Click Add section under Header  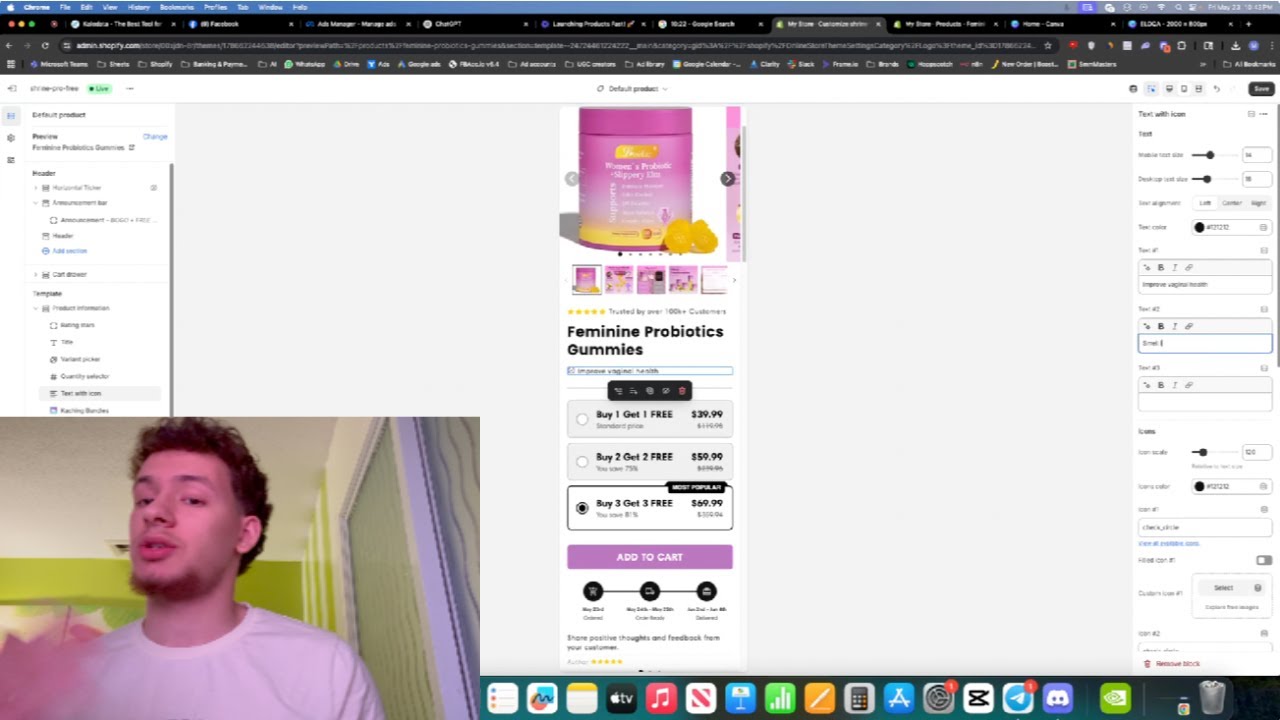[x=70, y=251]
